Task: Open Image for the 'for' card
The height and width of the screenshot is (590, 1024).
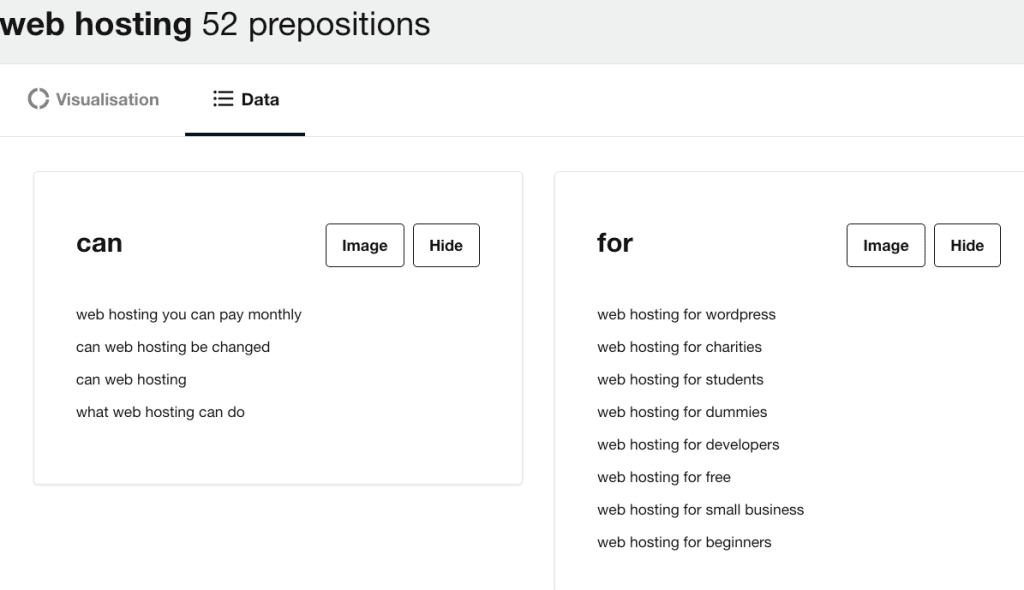Action: 886,245
